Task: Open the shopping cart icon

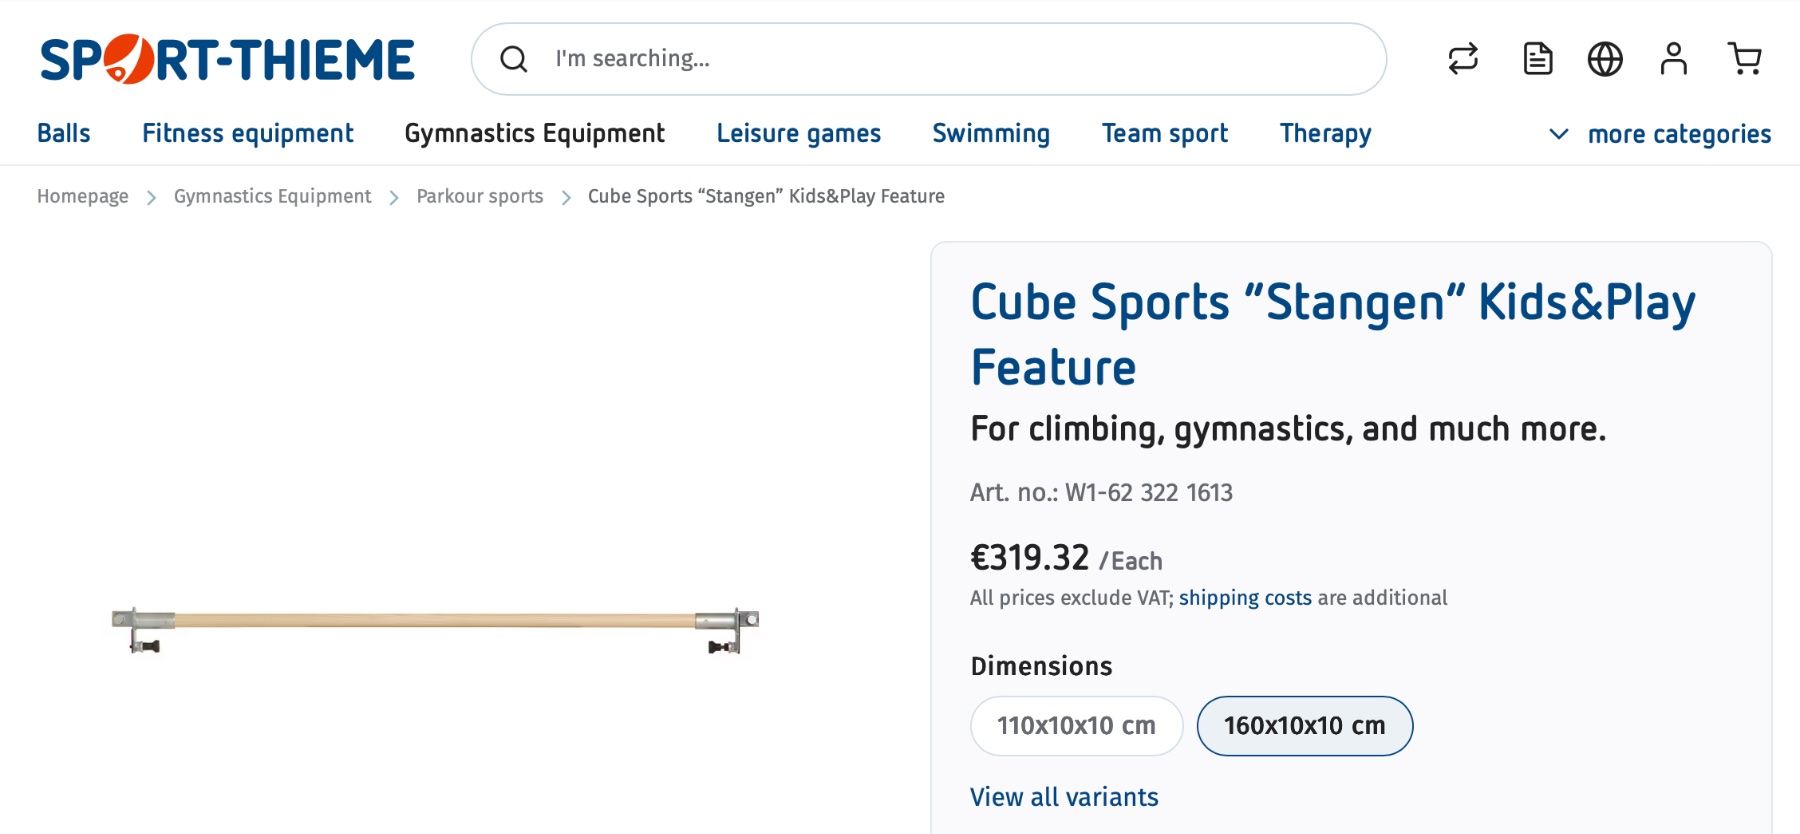Action: tap(1745, 59)
